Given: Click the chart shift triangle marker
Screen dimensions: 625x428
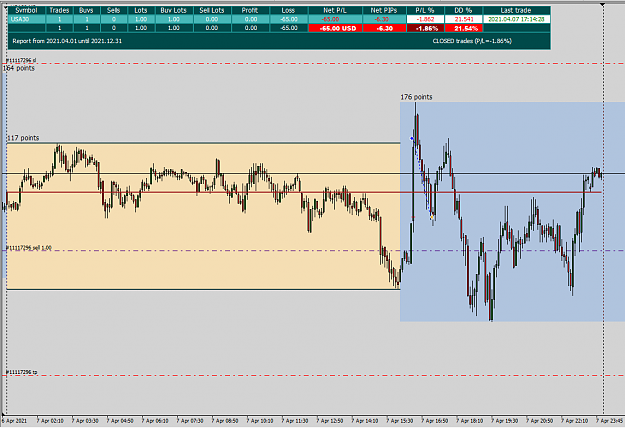Looking at the screenshot, I should click(x=603, y=4).
